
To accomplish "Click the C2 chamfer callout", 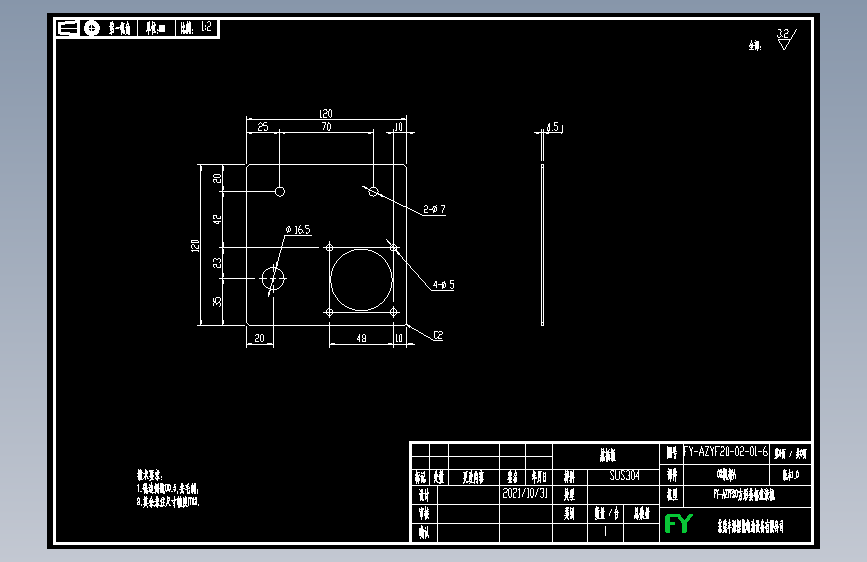I will (x=438, y=335).
